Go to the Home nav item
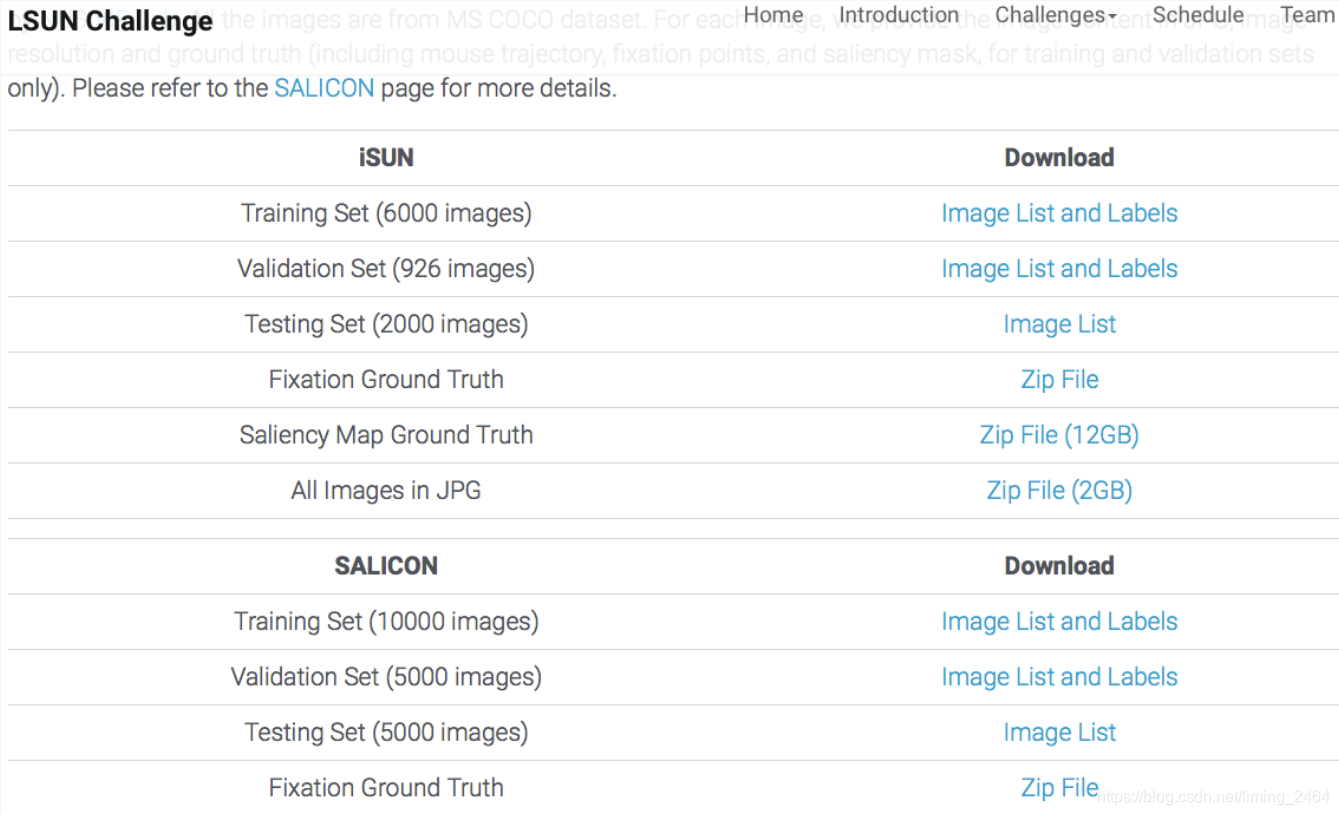Screen dimensions: 1339x815 click(773, 15)
